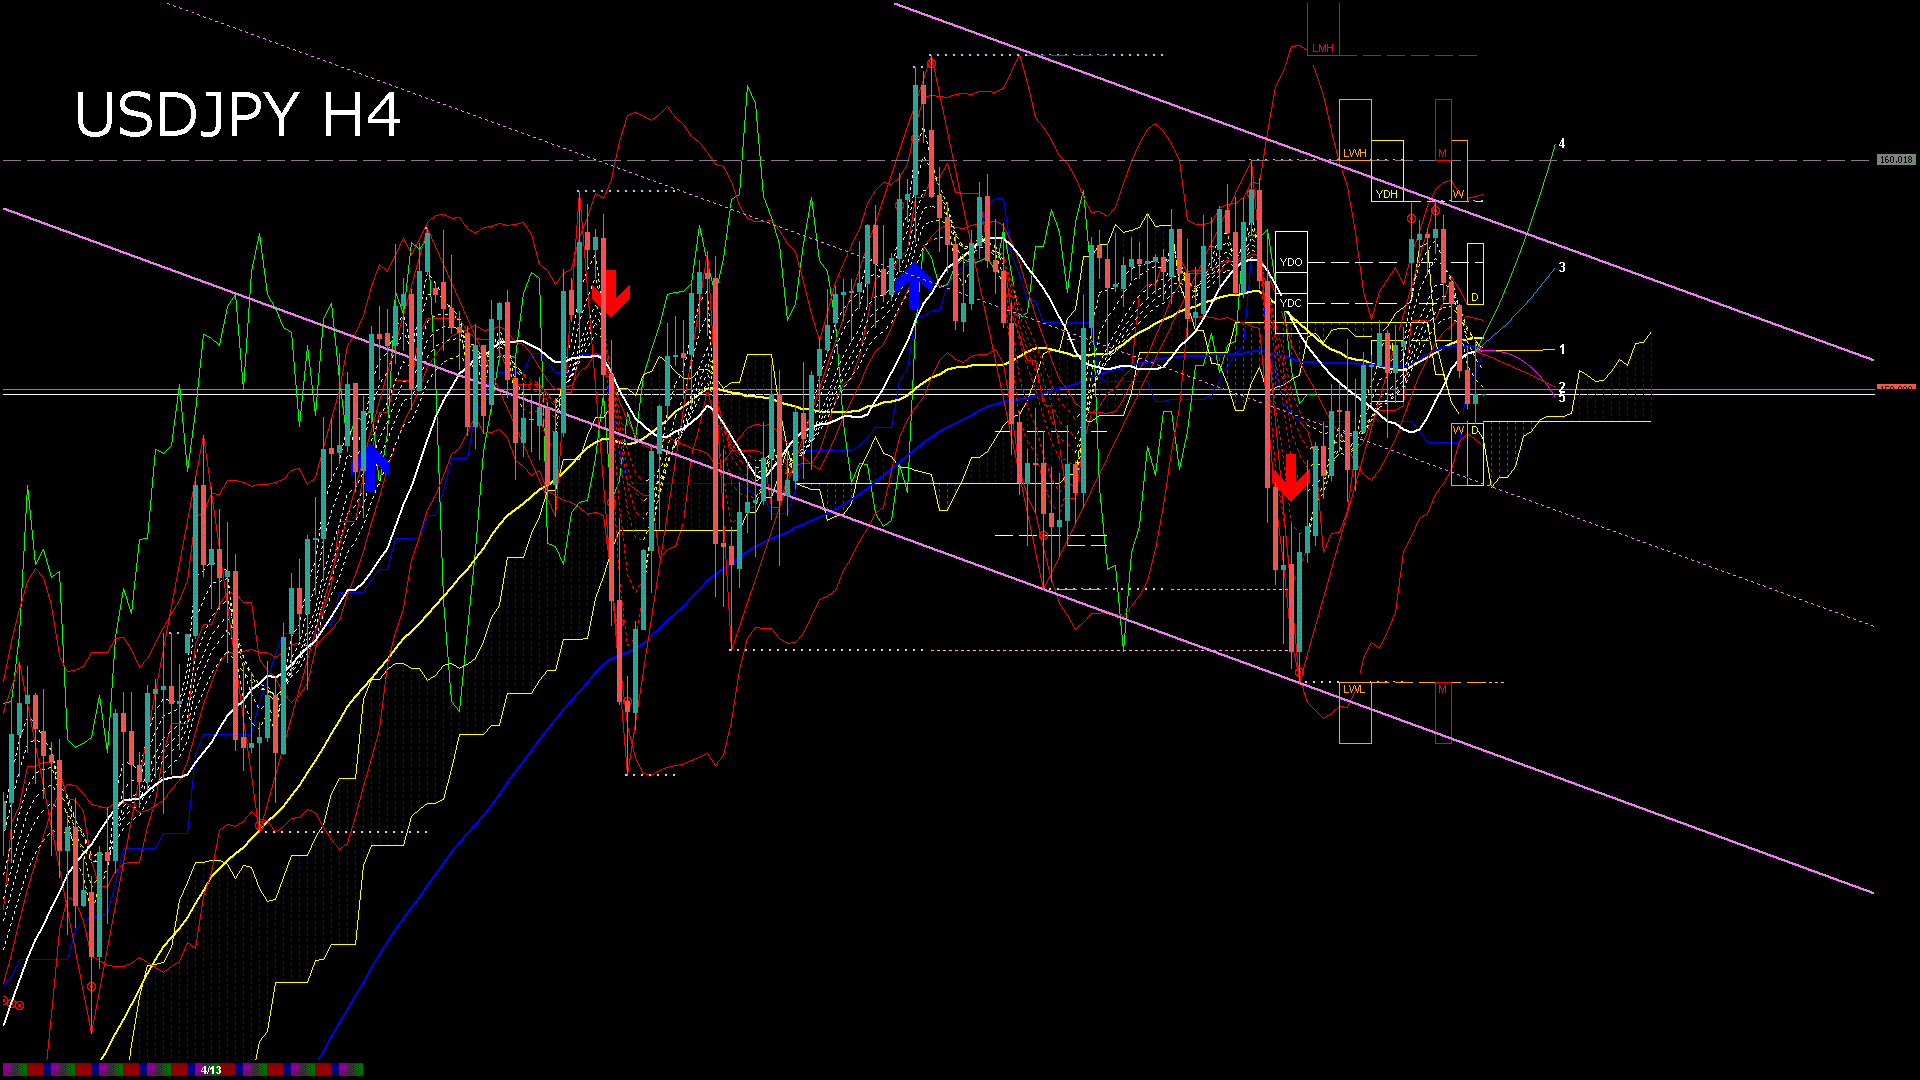This screenshot has height=1080, width=1920.
Task: Click the blue up arrow near chart center
Action: (914, 285)
